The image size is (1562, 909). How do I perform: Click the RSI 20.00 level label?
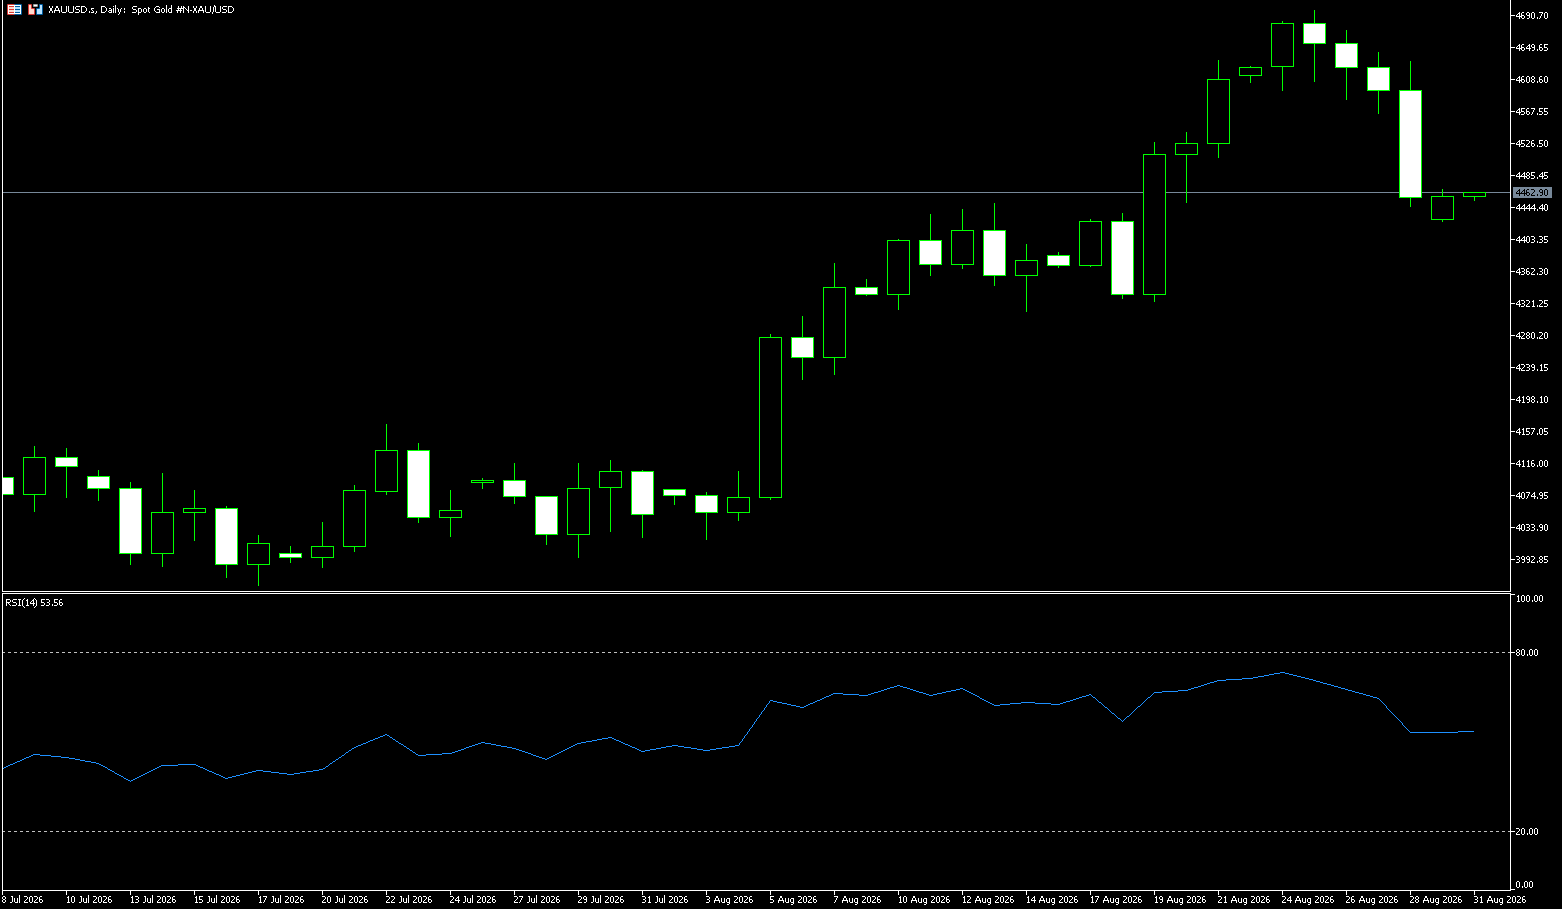(1527, 832)
